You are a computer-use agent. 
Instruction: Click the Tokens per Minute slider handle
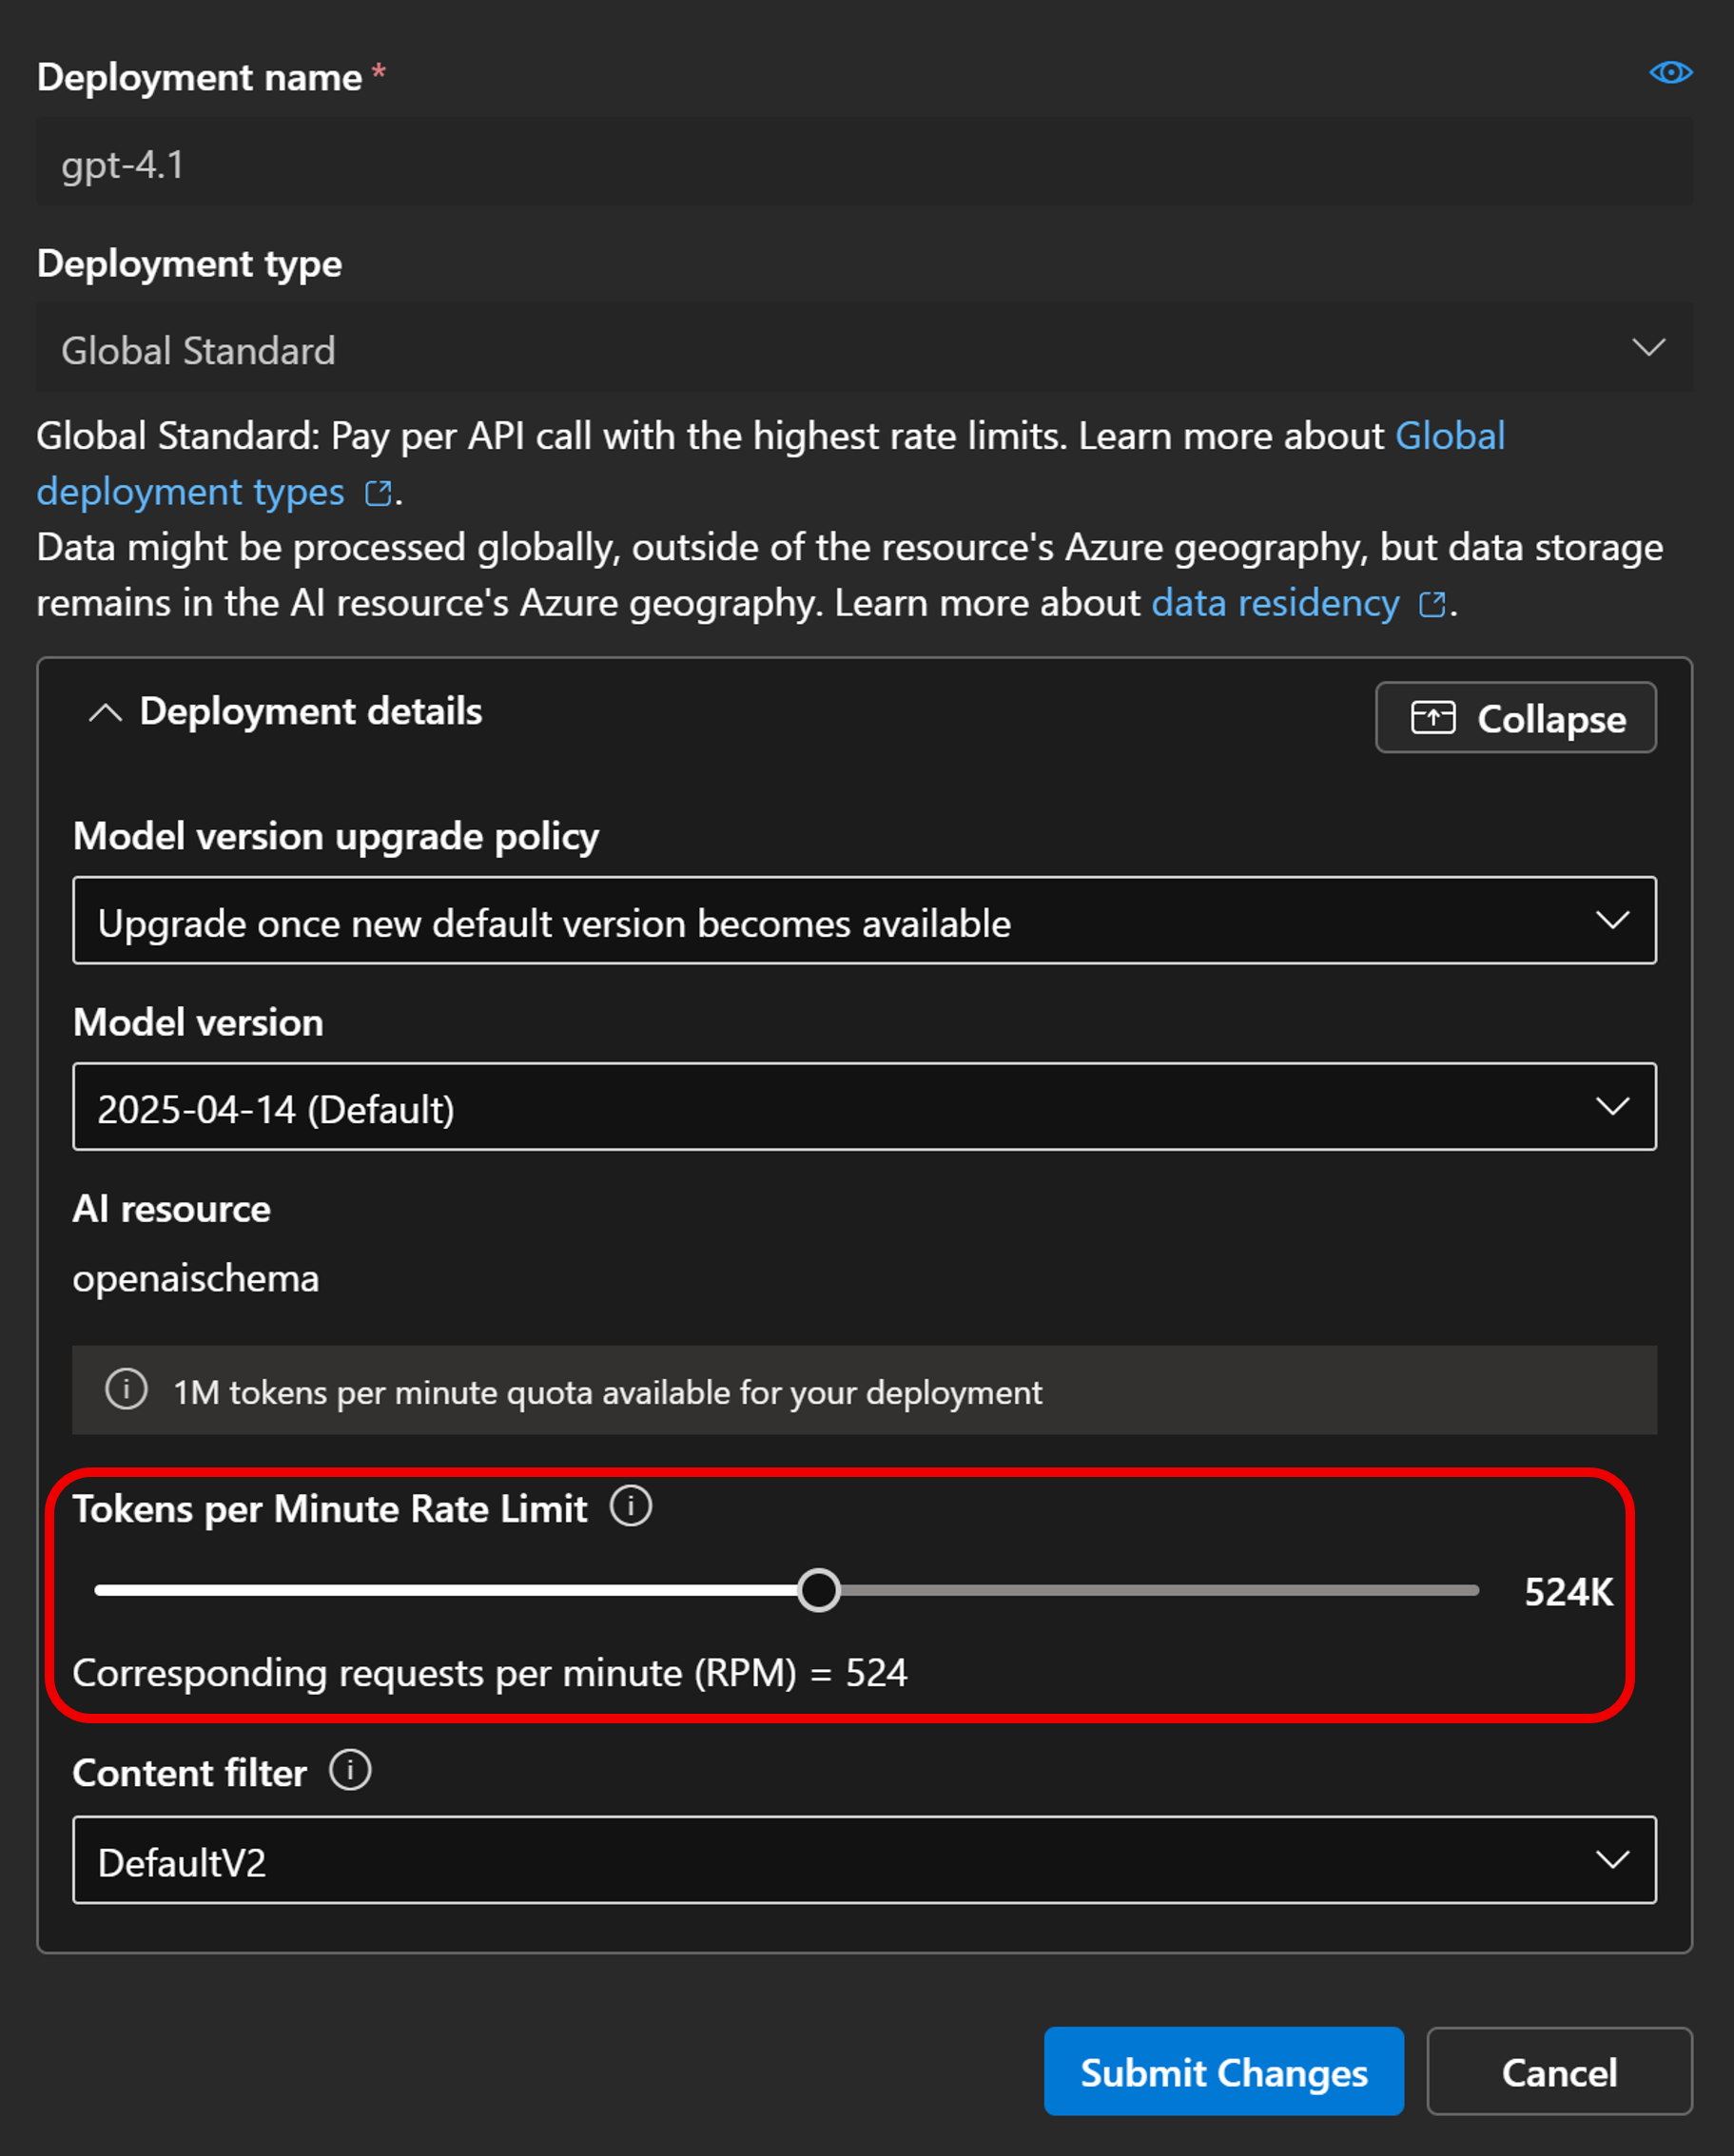(819, 1590)
